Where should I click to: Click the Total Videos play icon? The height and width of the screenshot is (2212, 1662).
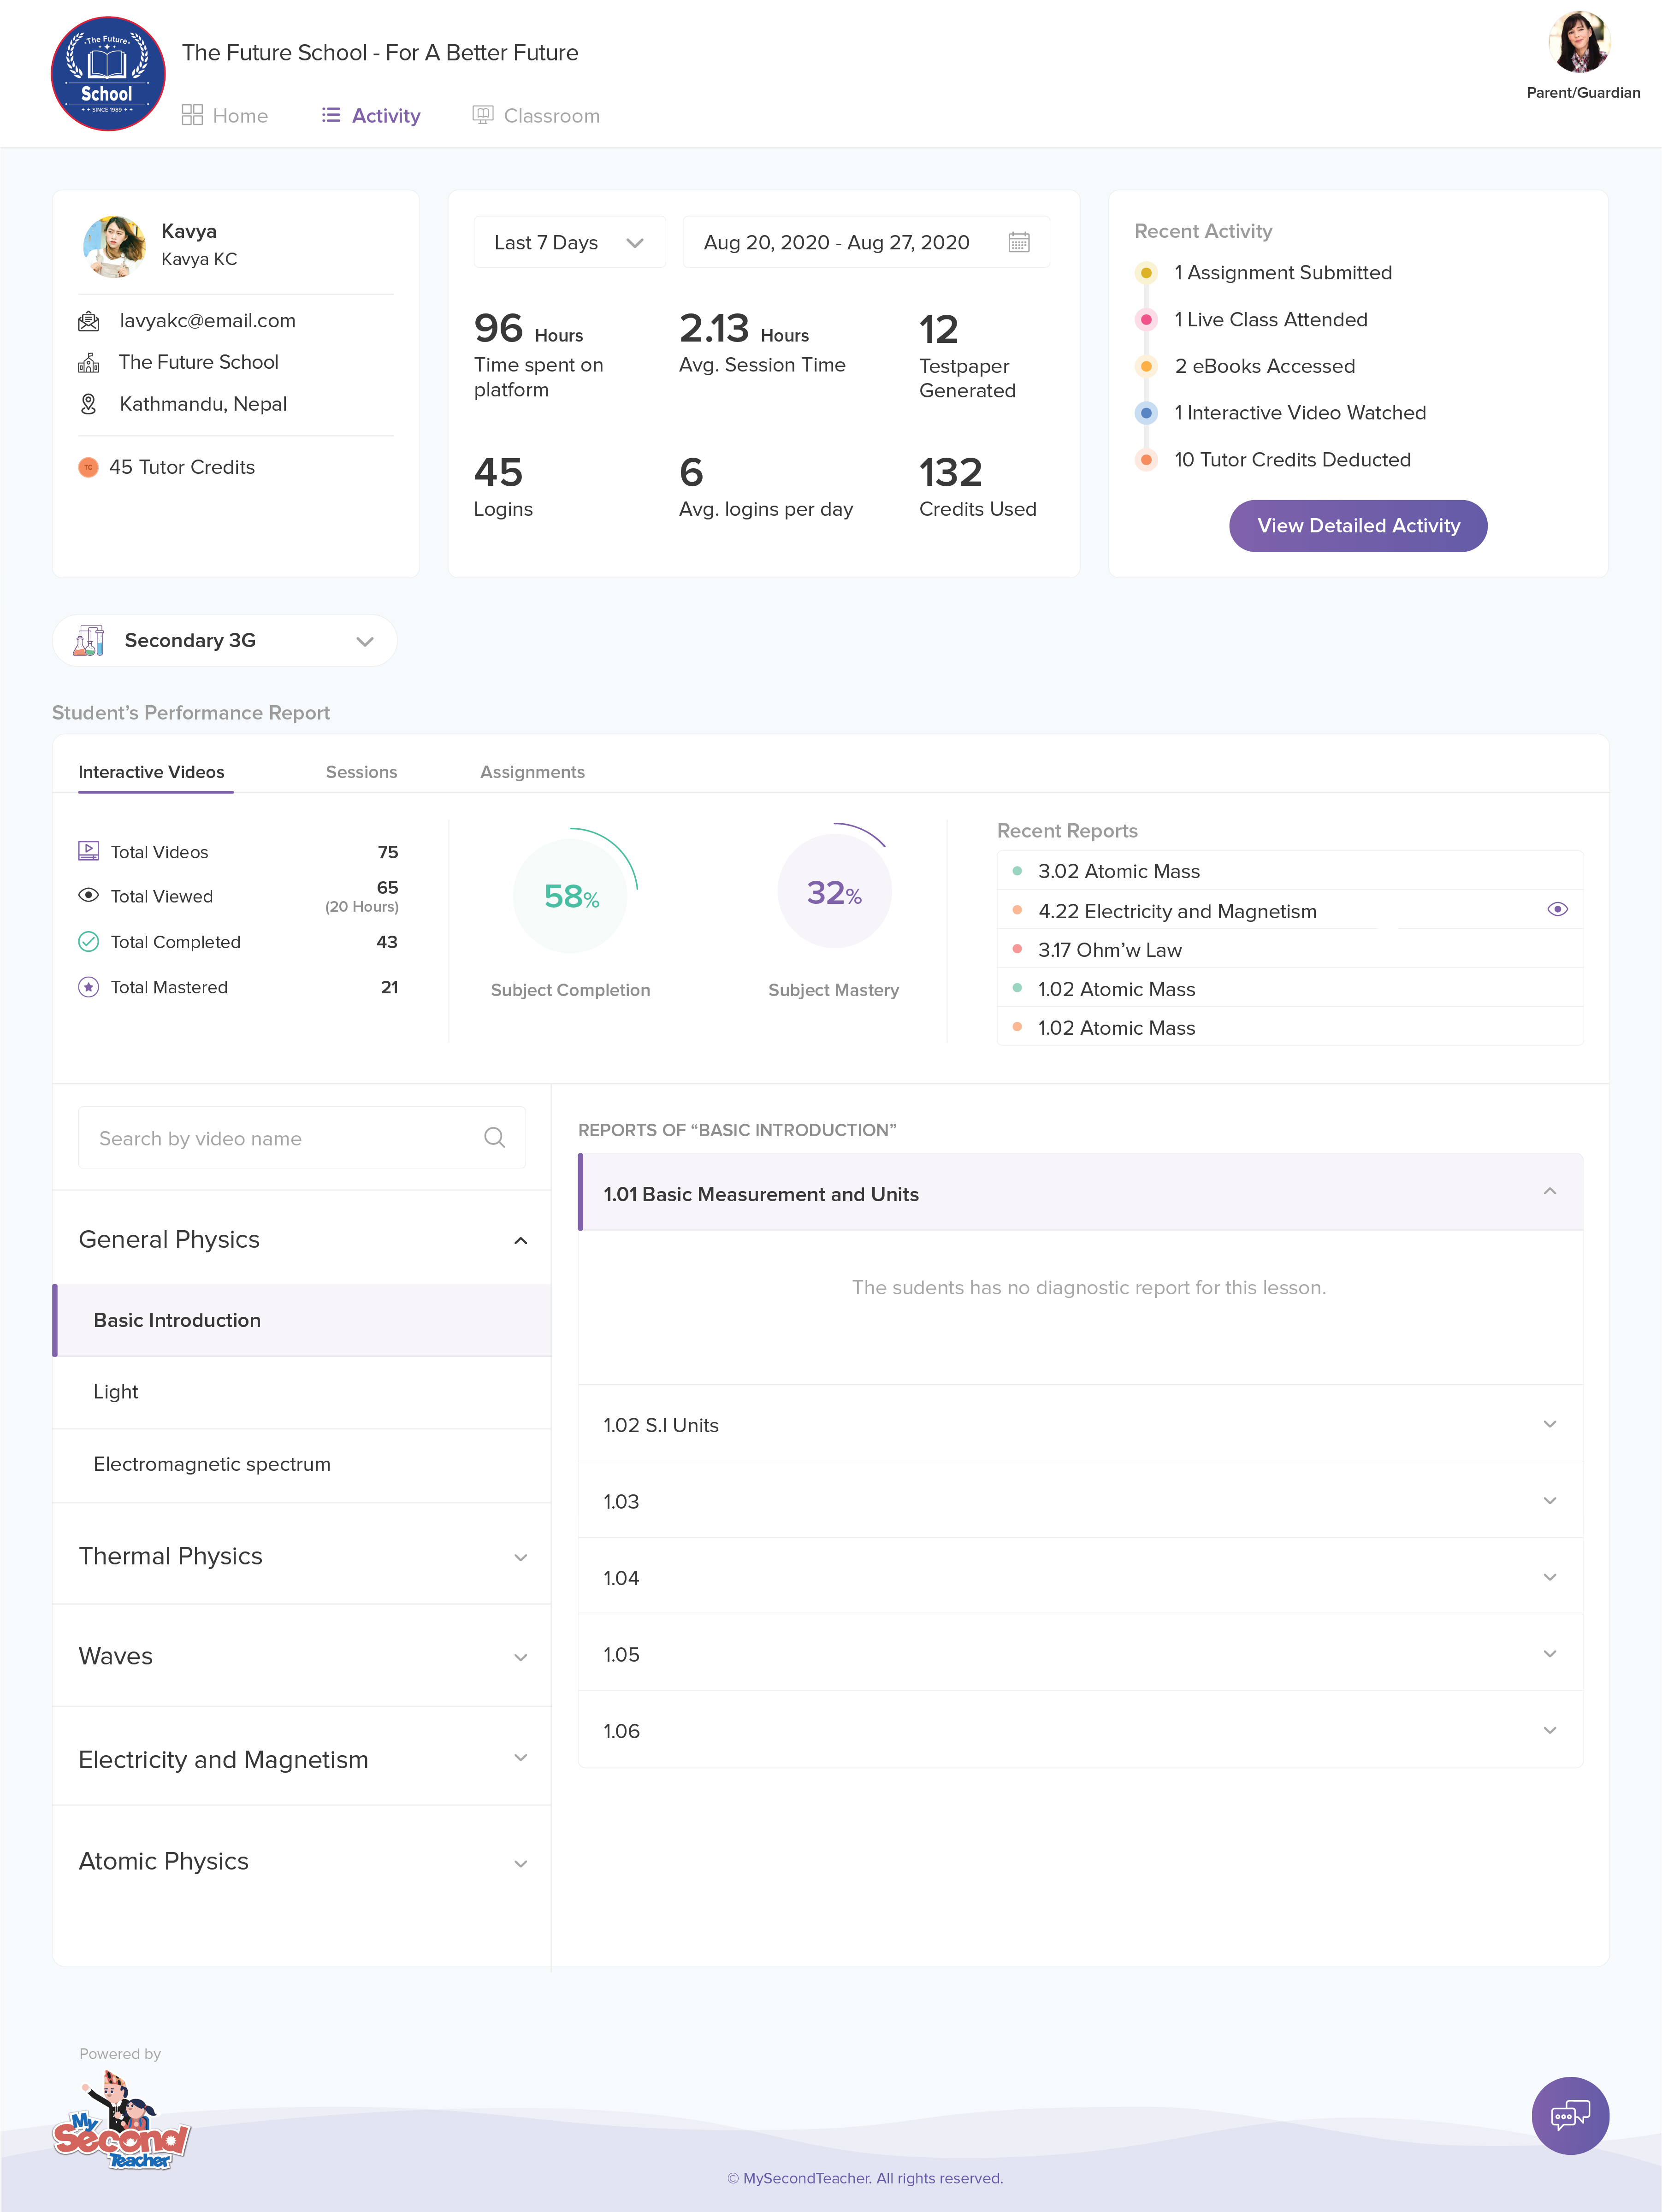click(x=89, y=851)
